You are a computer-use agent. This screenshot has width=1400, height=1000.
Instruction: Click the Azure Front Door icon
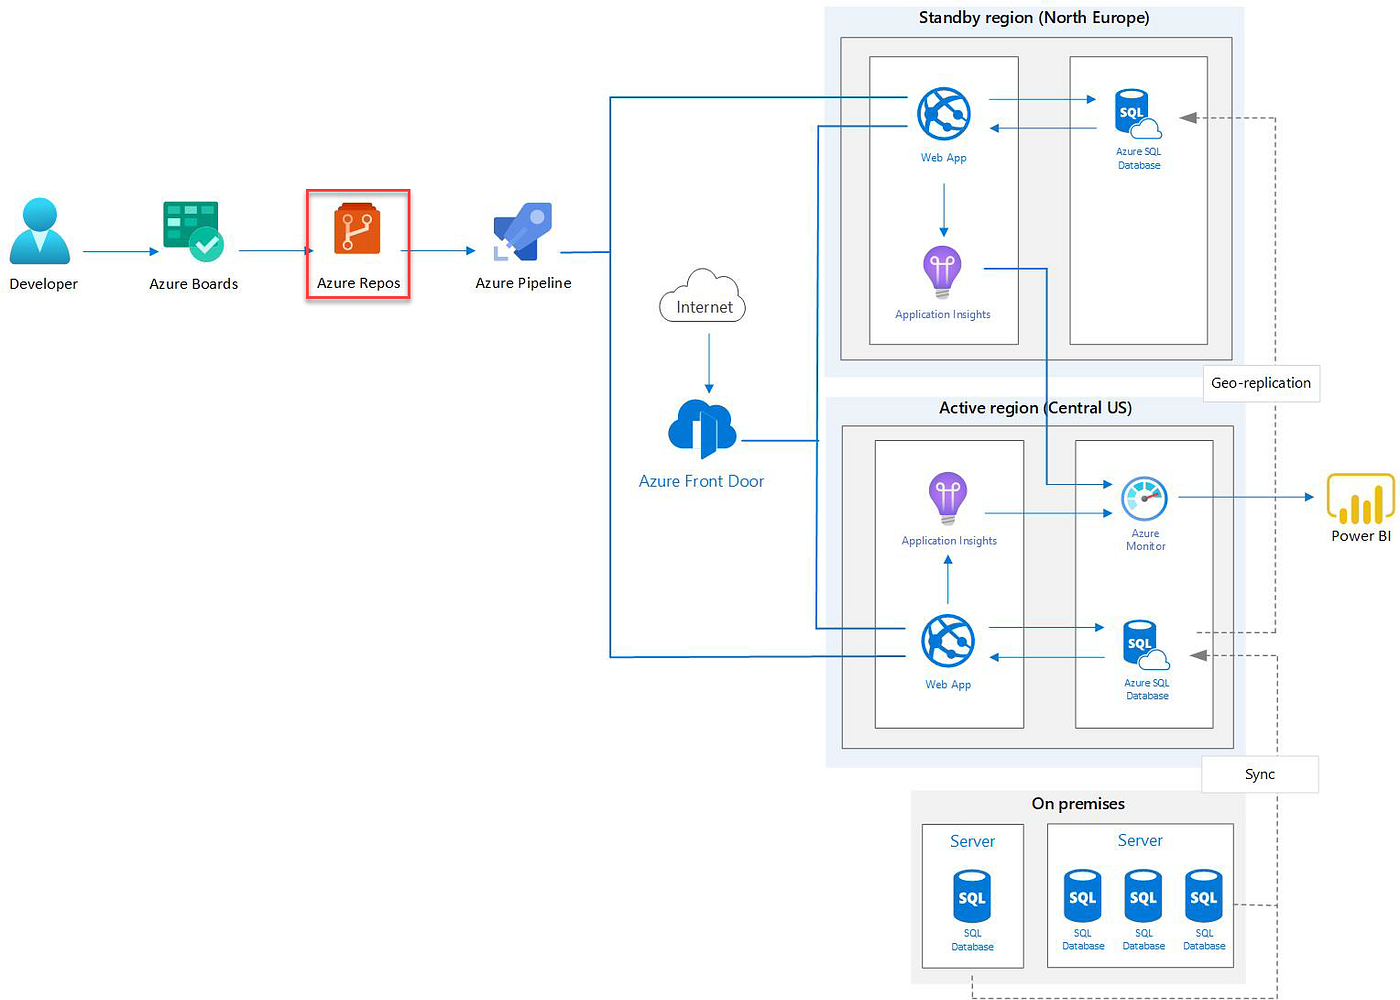coord(702,428)
